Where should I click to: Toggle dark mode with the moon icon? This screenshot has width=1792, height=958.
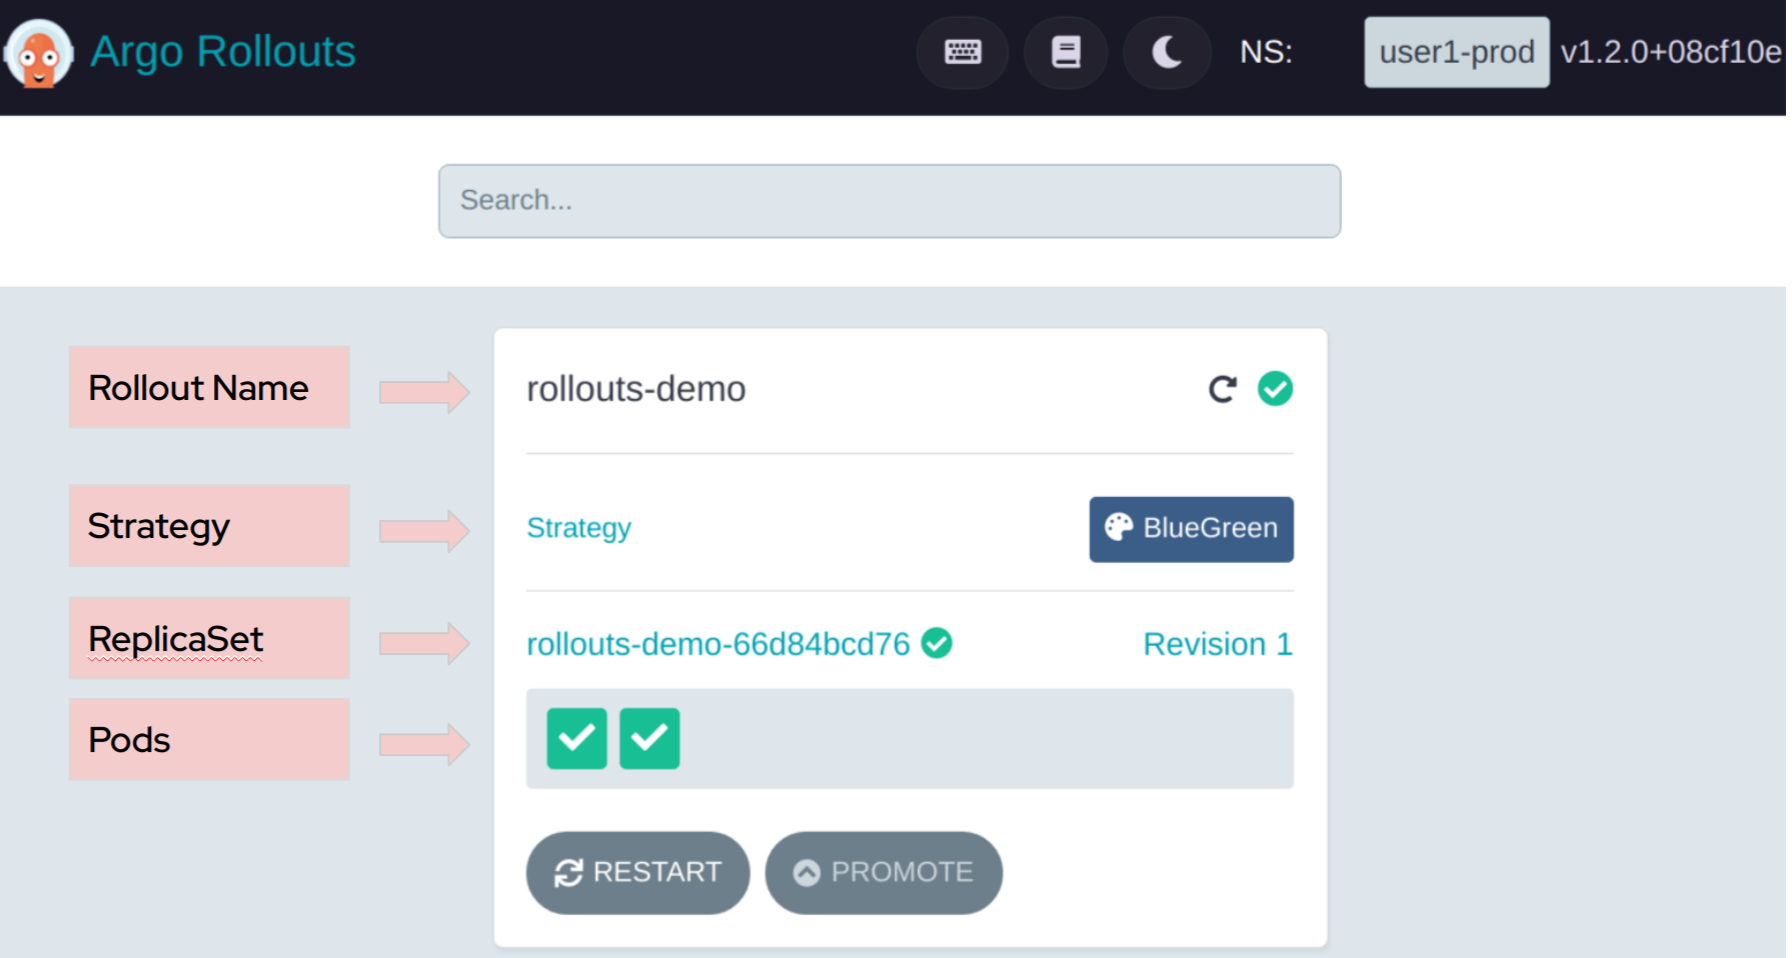[x=1167, y=52]
